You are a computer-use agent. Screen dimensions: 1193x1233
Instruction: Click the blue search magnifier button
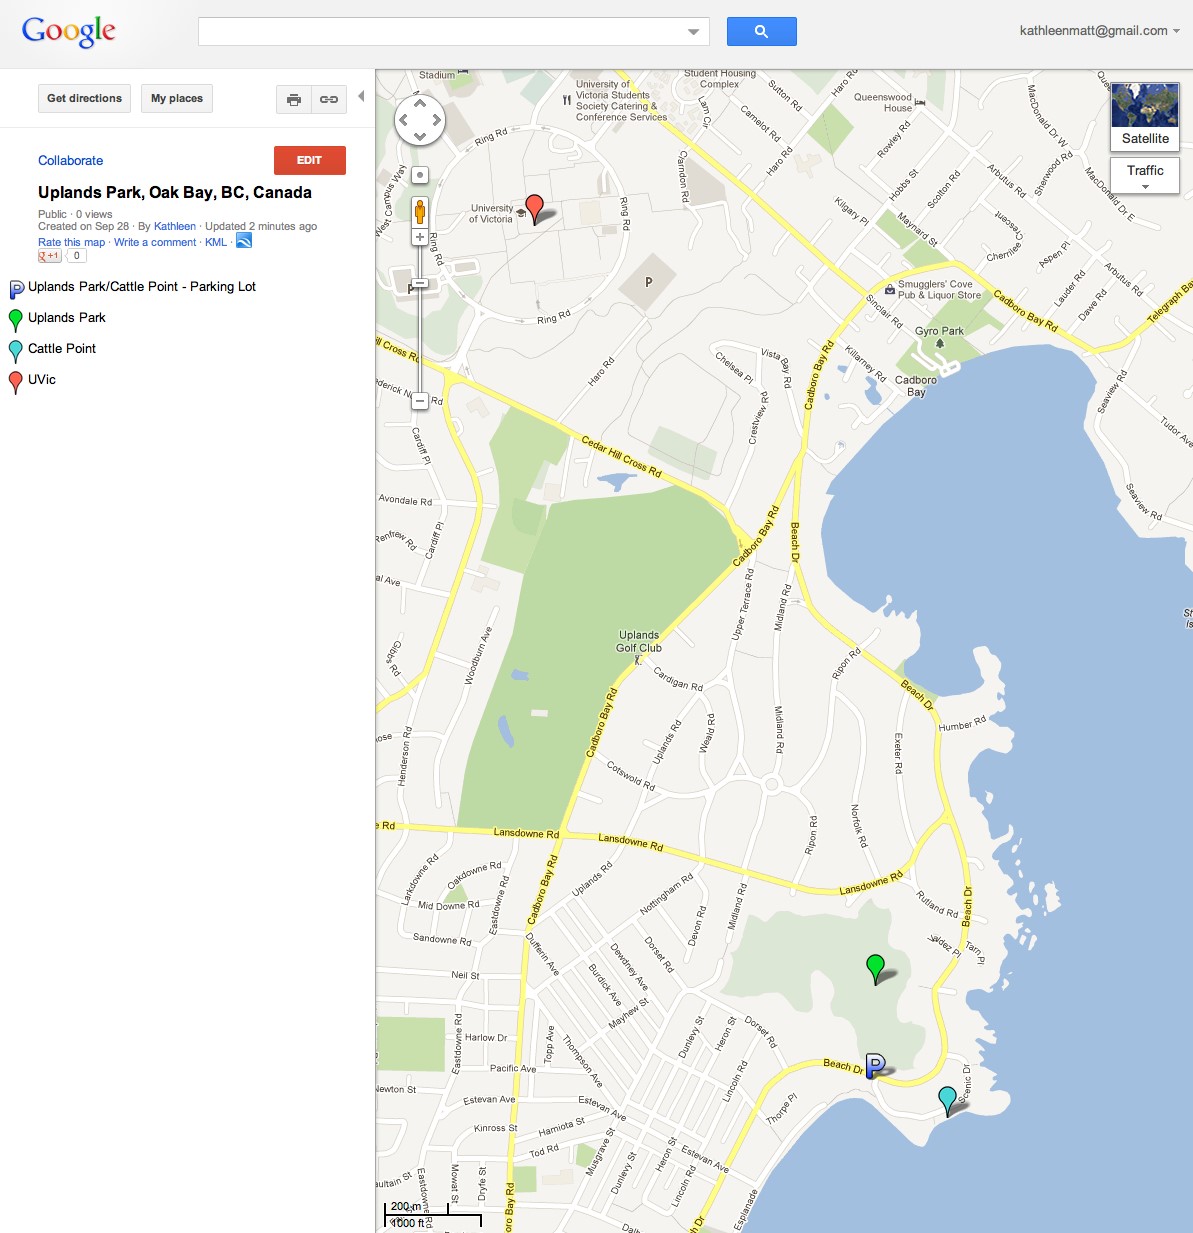(761, 31)
